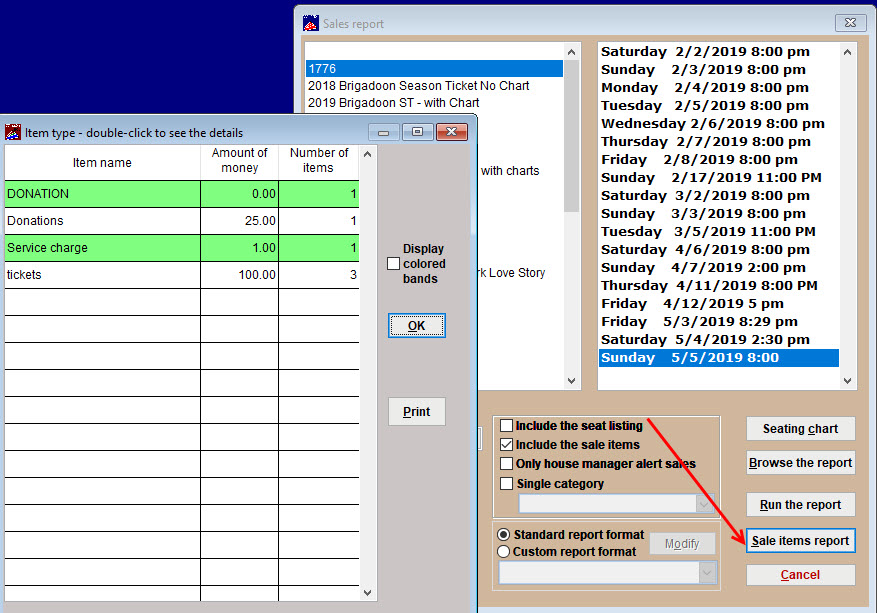Viewport: 877px width, 613px height.
Task: Close the Item type window
Action: [x=451, y=132]
